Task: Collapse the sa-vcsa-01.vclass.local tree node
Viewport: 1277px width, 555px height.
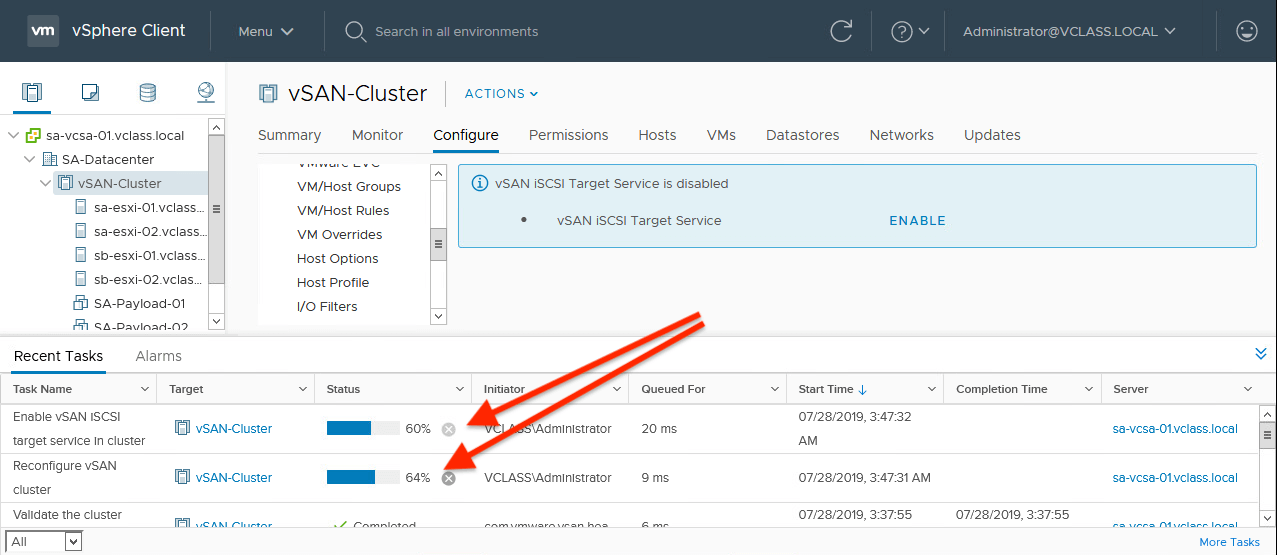Action: 13,135
